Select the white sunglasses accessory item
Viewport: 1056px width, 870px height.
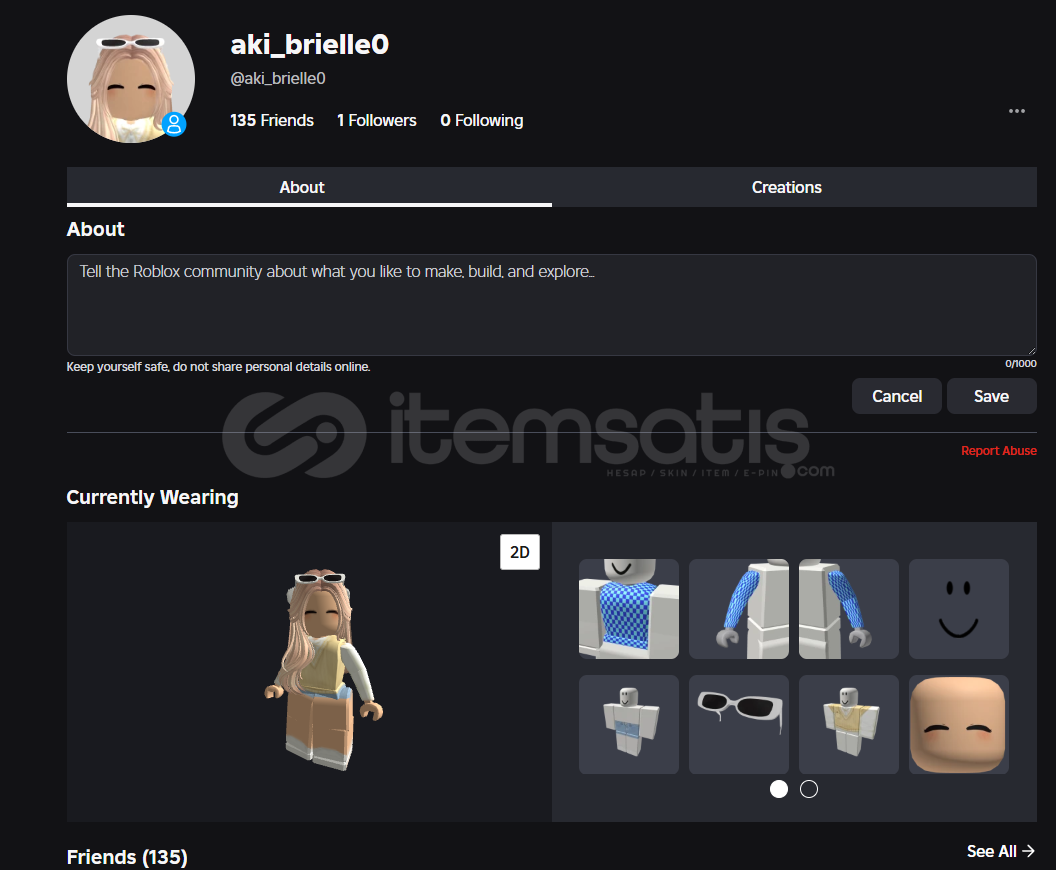pos(739,724)
